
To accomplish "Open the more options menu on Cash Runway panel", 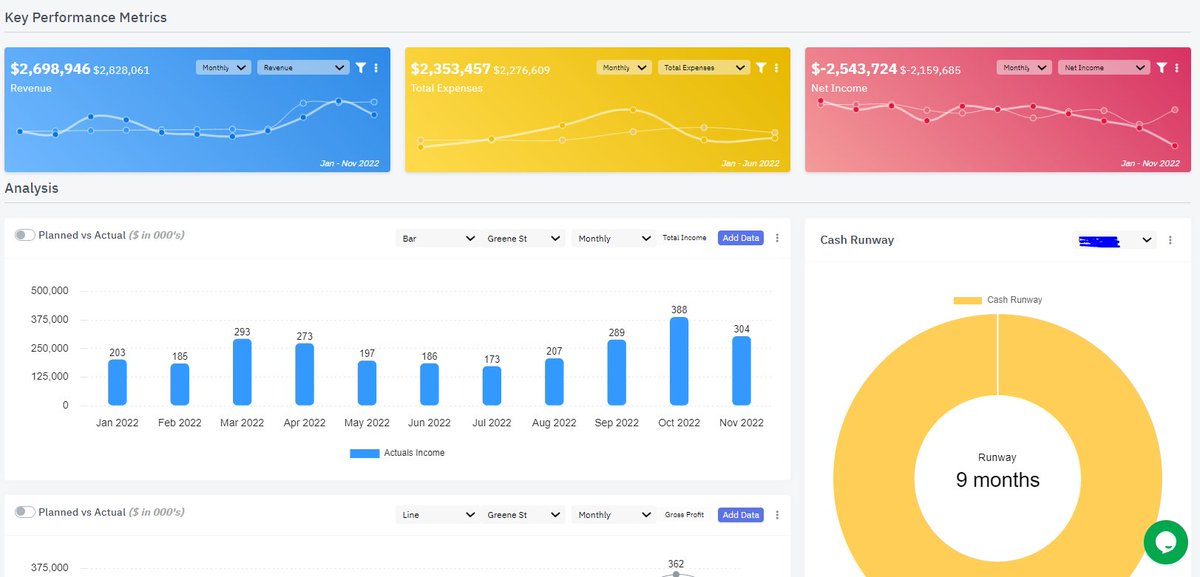I will point(1171,240).
